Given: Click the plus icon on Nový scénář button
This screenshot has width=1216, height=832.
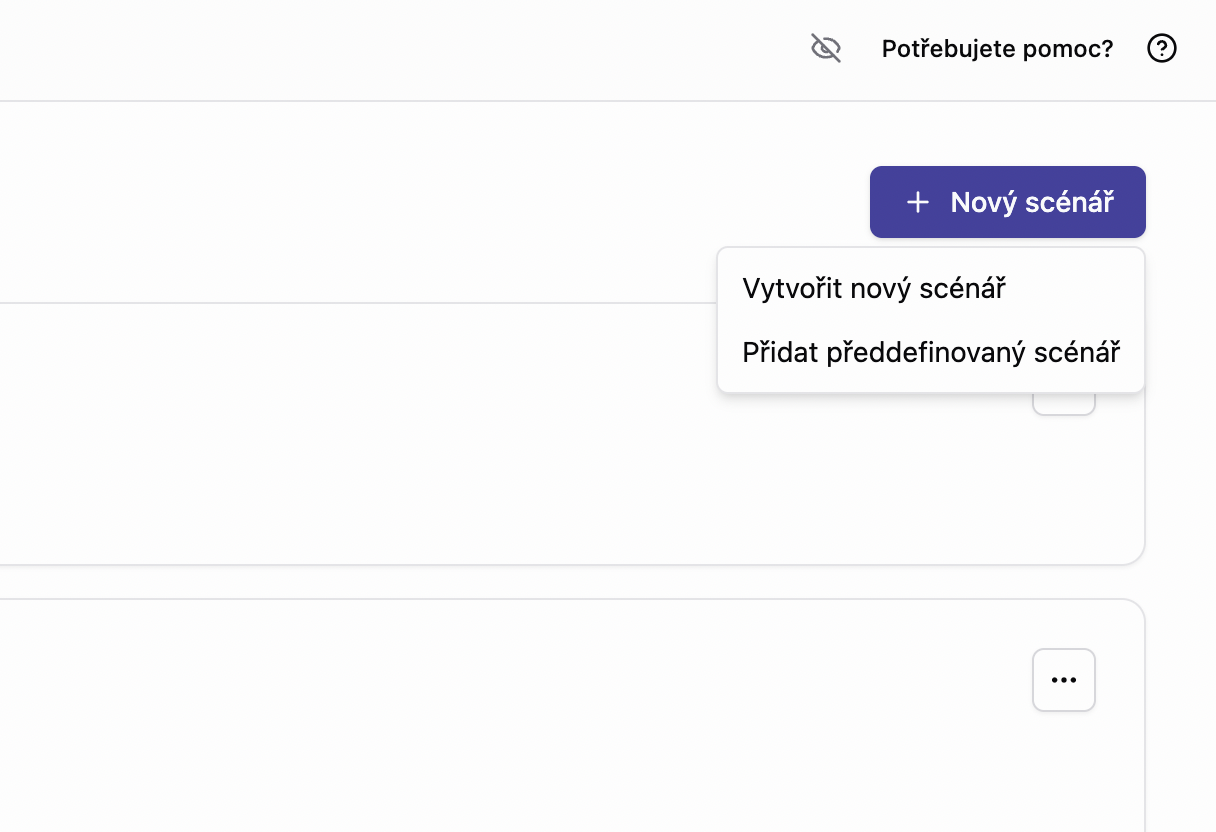Looking at the screenshot, I should point(918,202).
